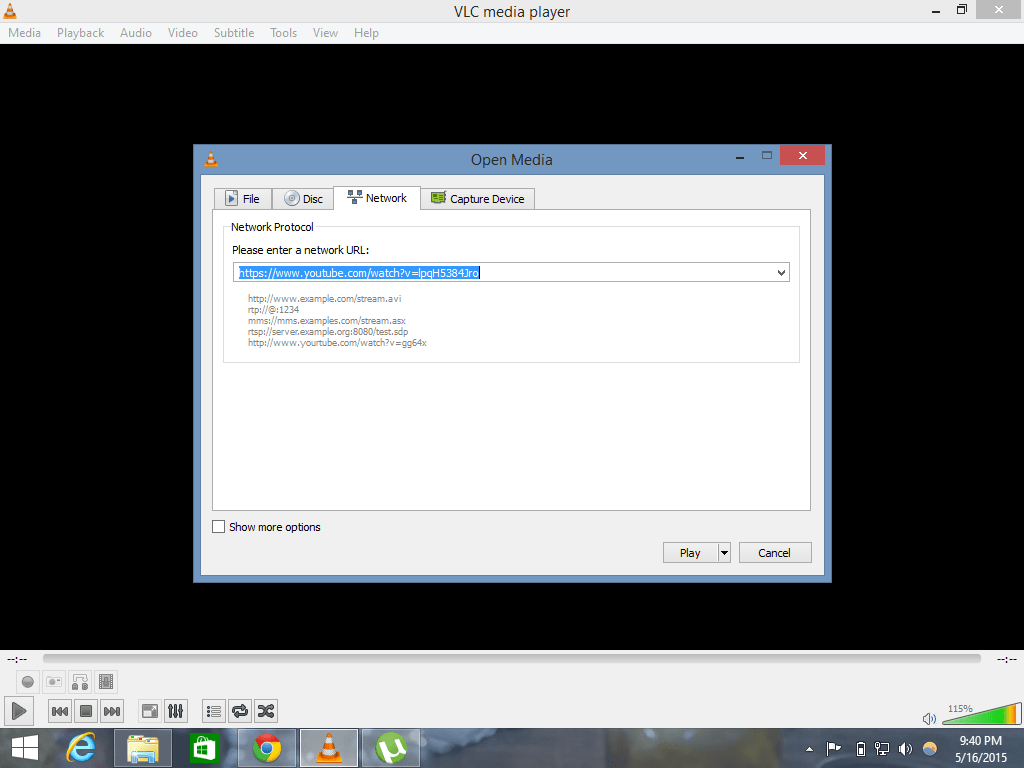Viewport: 1024px width, 768px height.
Task: Click the remaining time label right of the seek bar
Action: (1006, 659)
